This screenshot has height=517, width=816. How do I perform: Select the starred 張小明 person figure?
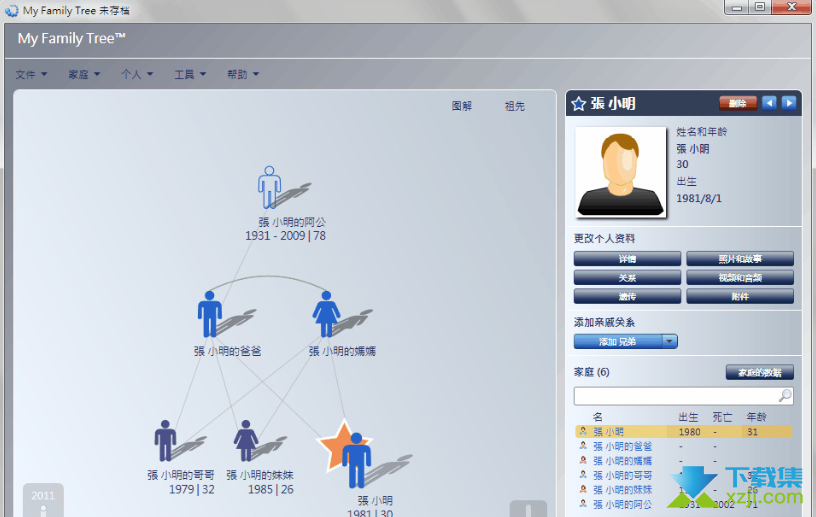click(356, 460)
